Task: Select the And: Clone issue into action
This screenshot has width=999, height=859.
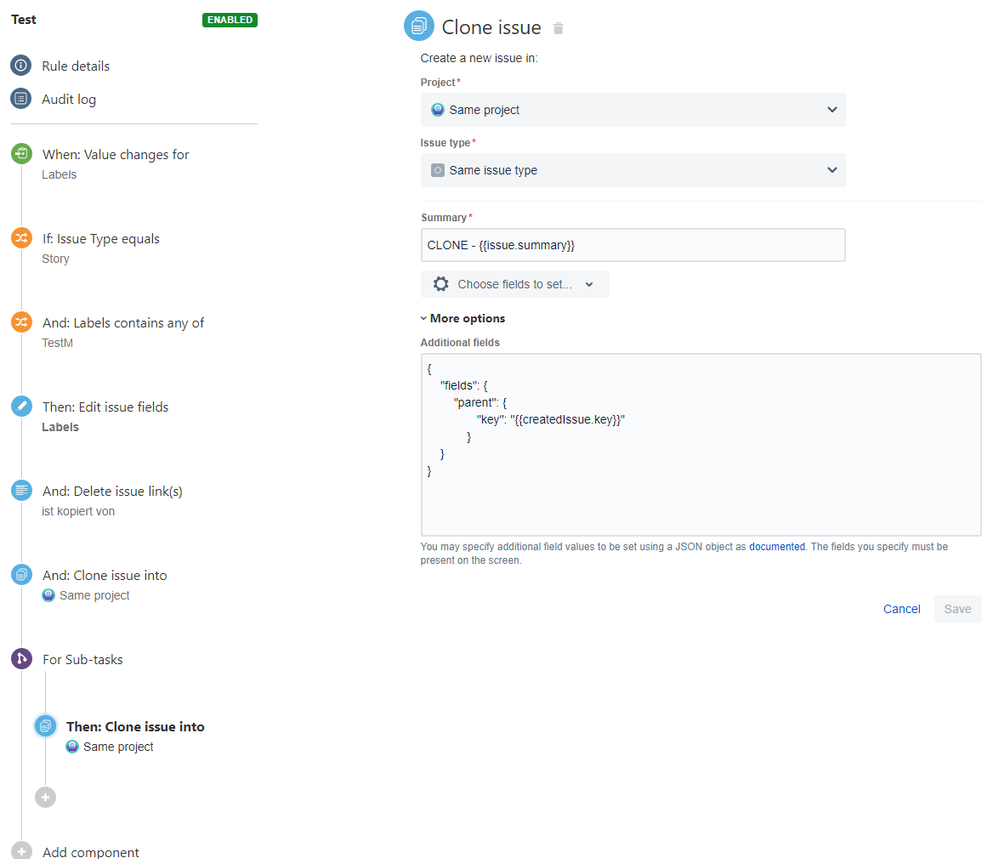Action: (x=104, y=575)
